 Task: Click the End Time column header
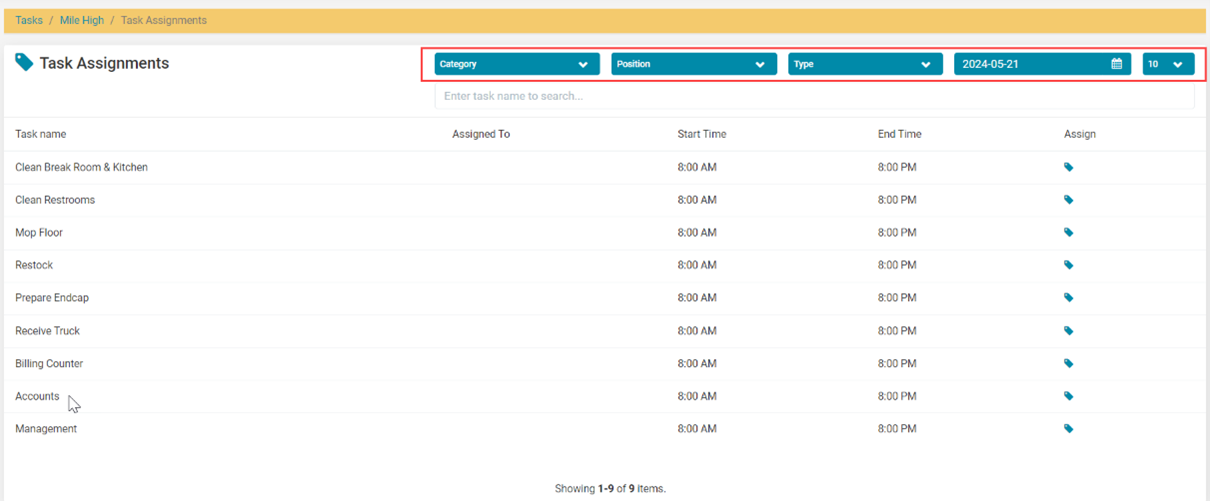[x=900, y=134]
